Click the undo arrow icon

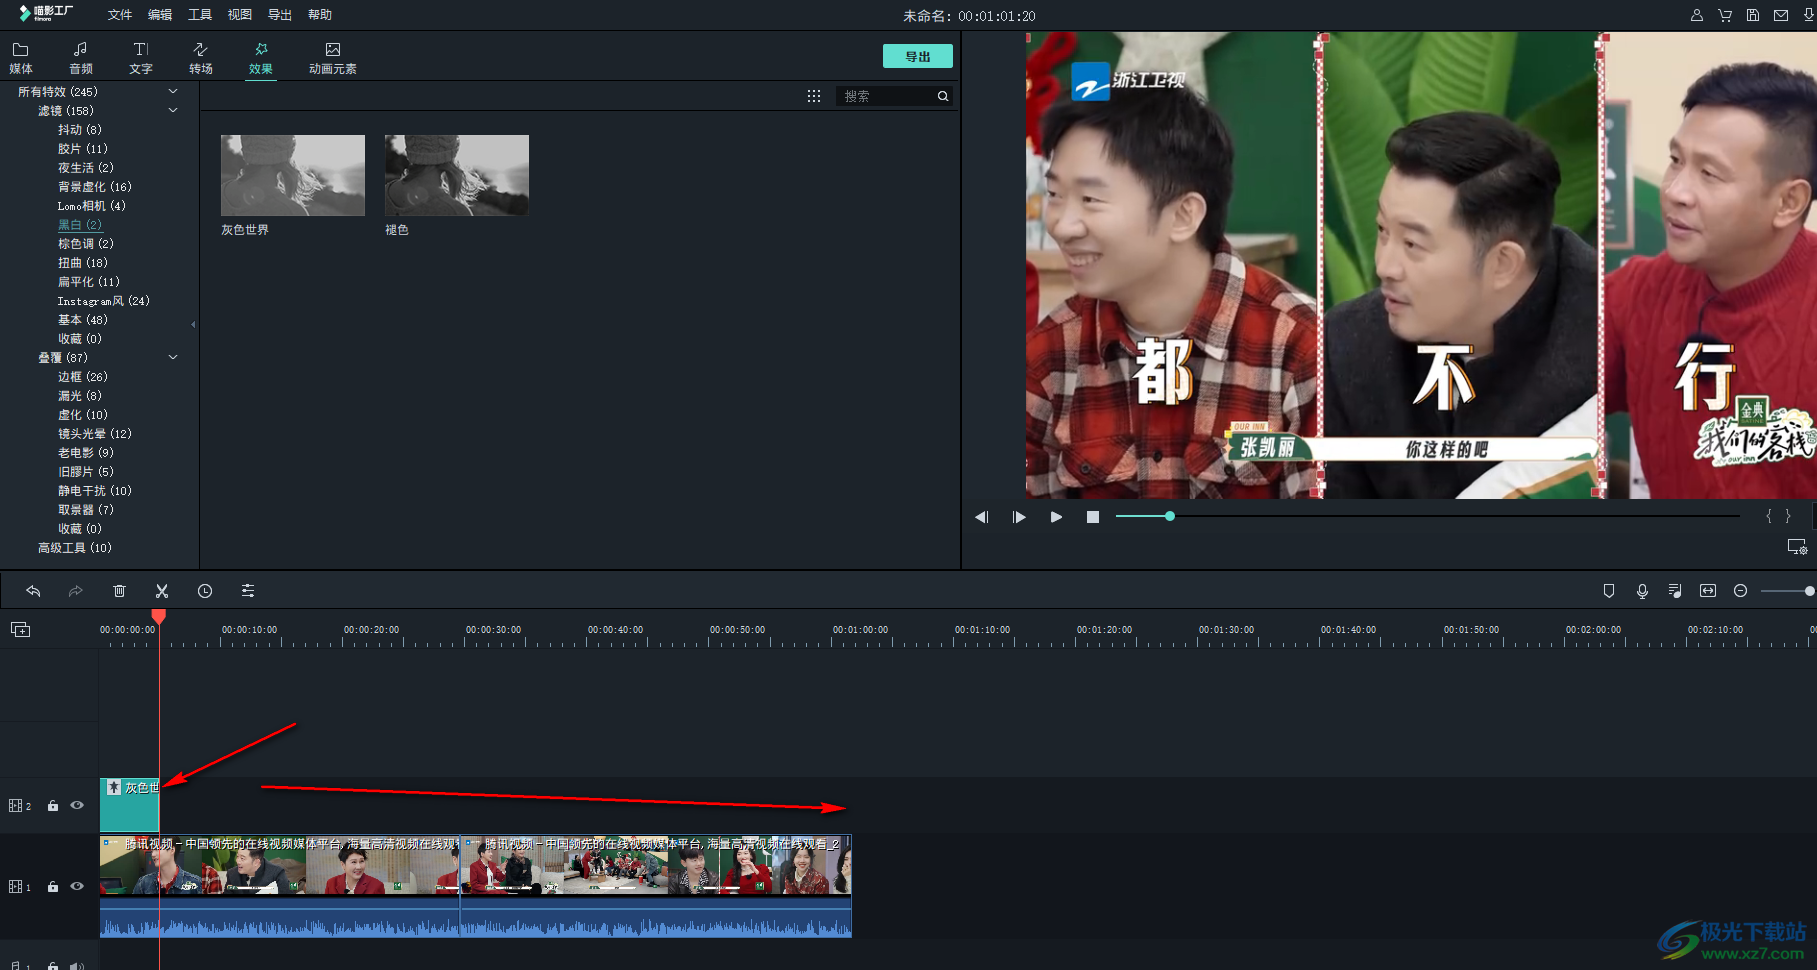[33, 591]
